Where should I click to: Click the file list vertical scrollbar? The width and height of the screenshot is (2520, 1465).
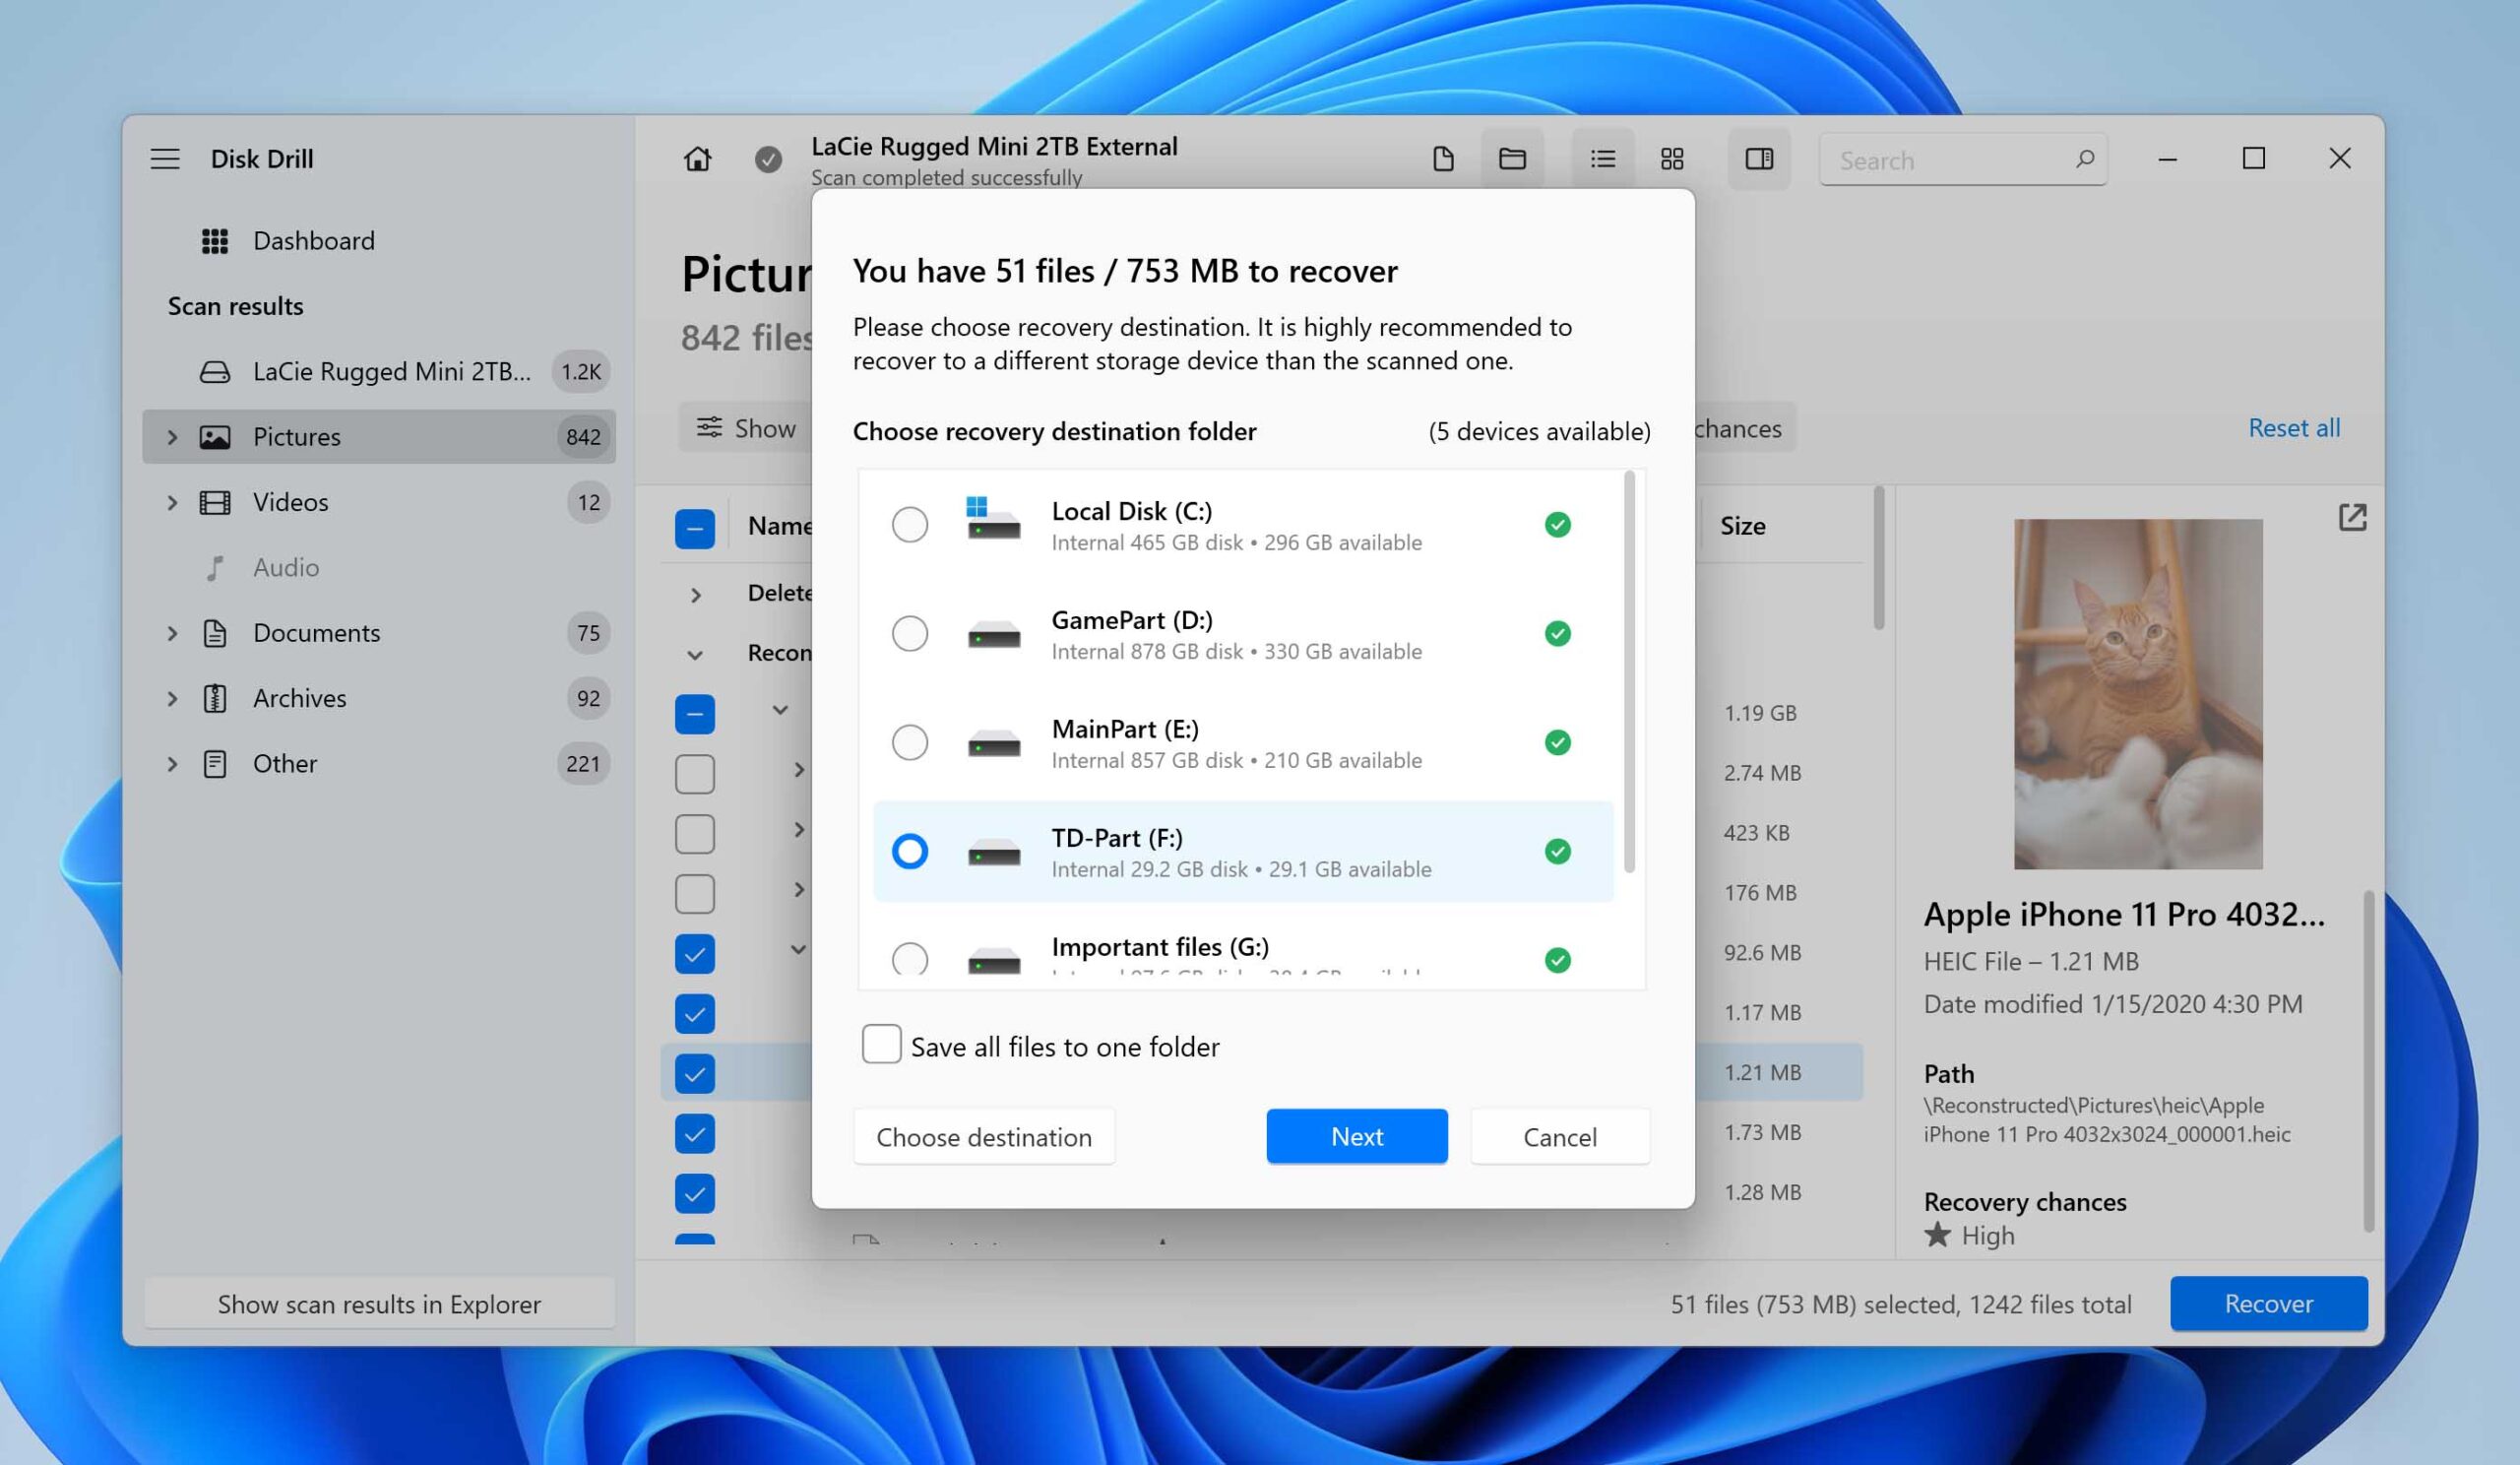[1879, 558]
